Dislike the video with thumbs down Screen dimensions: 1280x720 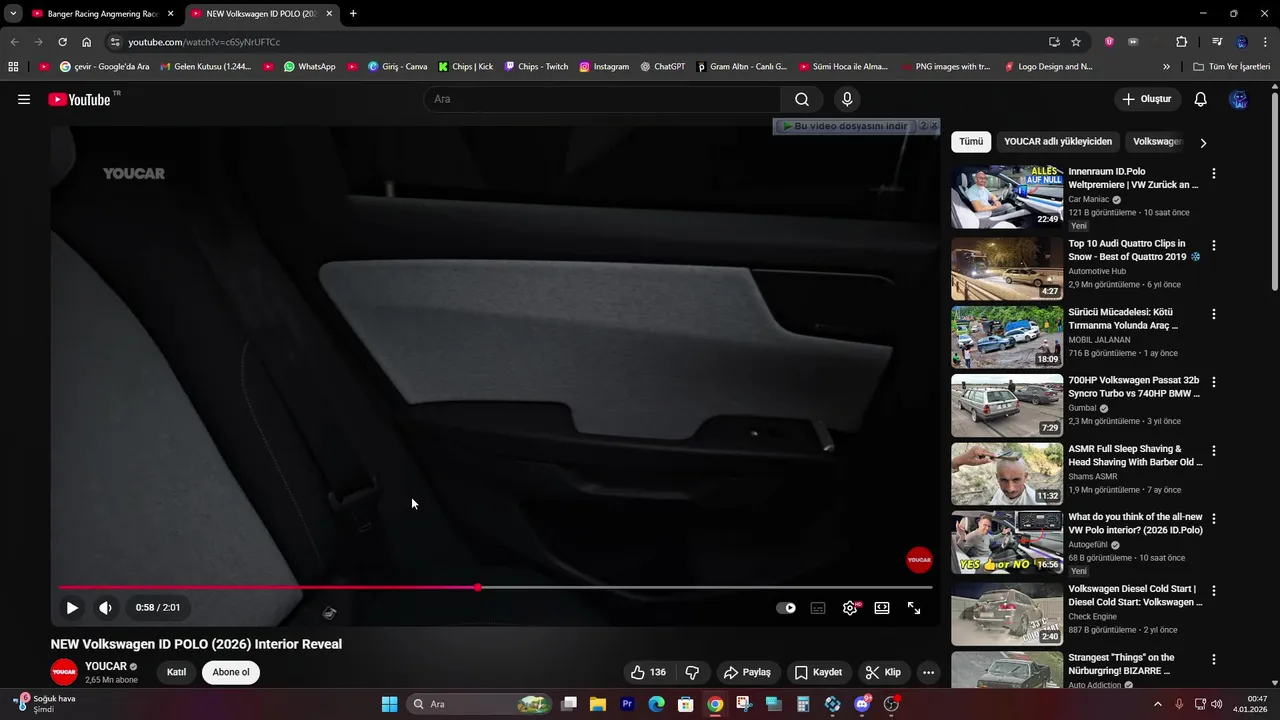[x=691, y=672]
